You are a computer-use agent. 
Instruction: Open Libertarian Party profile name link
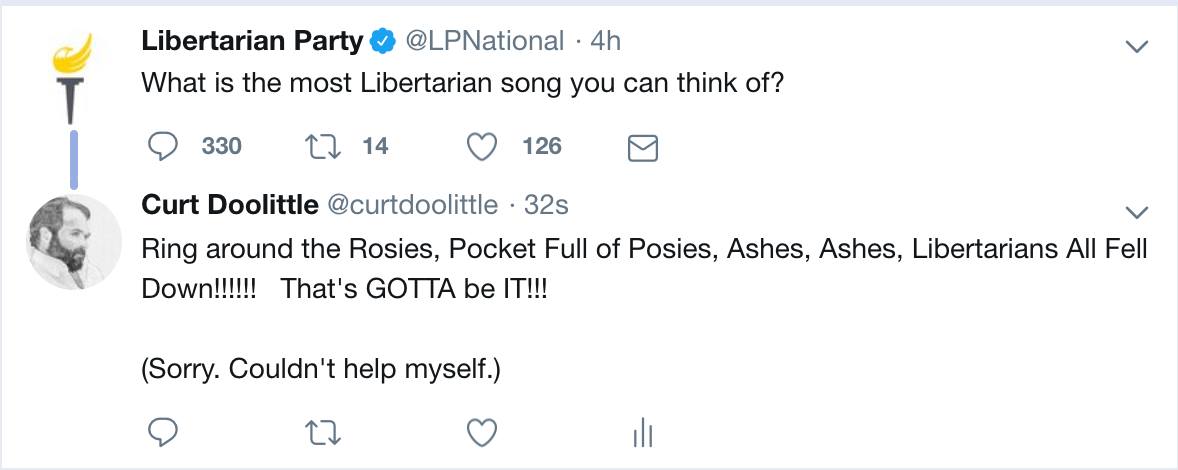point(252,41)
